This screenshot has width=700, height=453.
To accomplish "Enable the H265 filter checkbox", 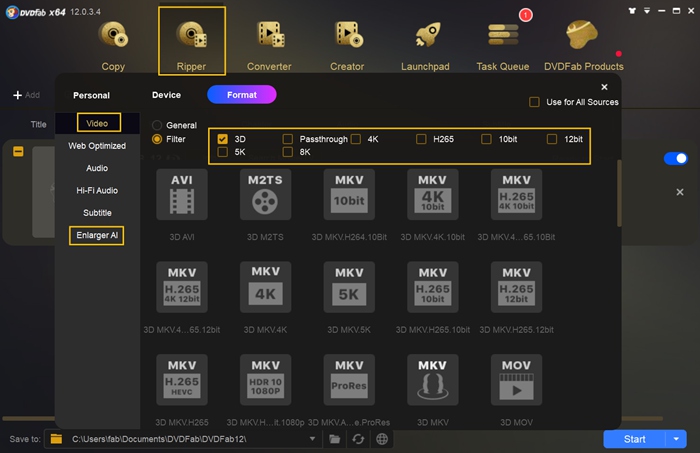I will (421, 139).
